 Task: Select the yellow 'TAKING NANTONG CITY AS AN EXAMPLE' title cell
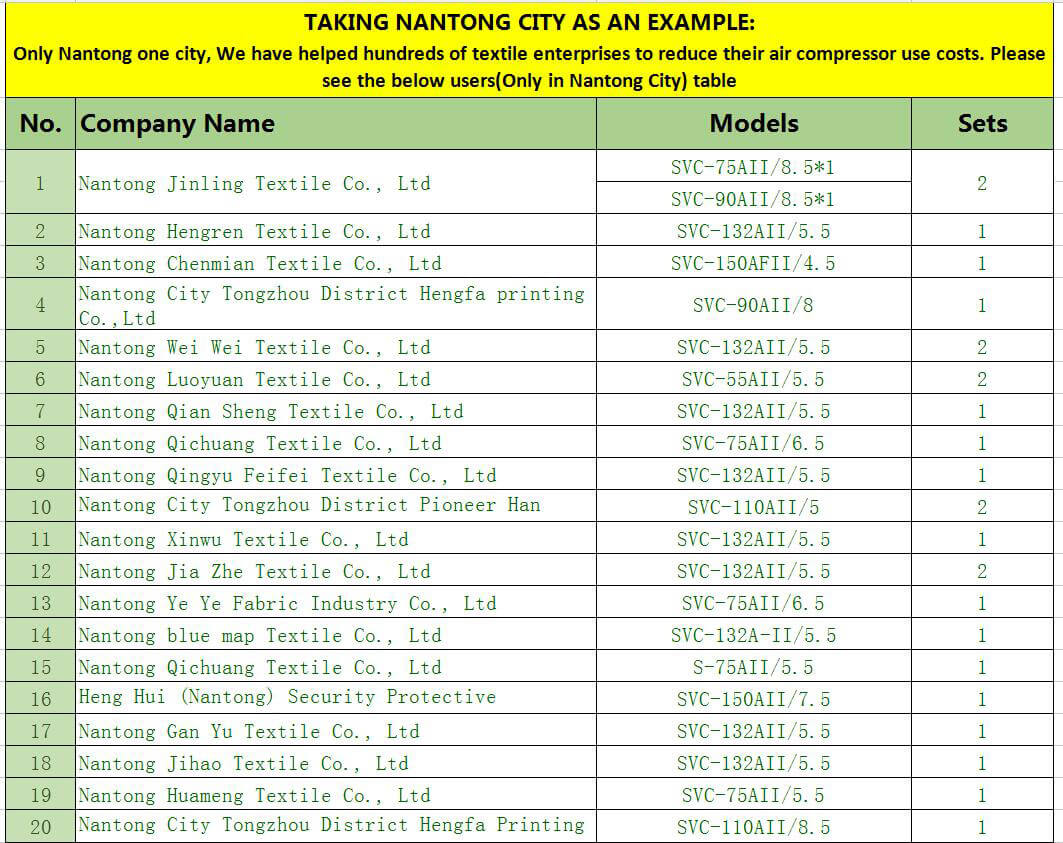tap(529, 51)
